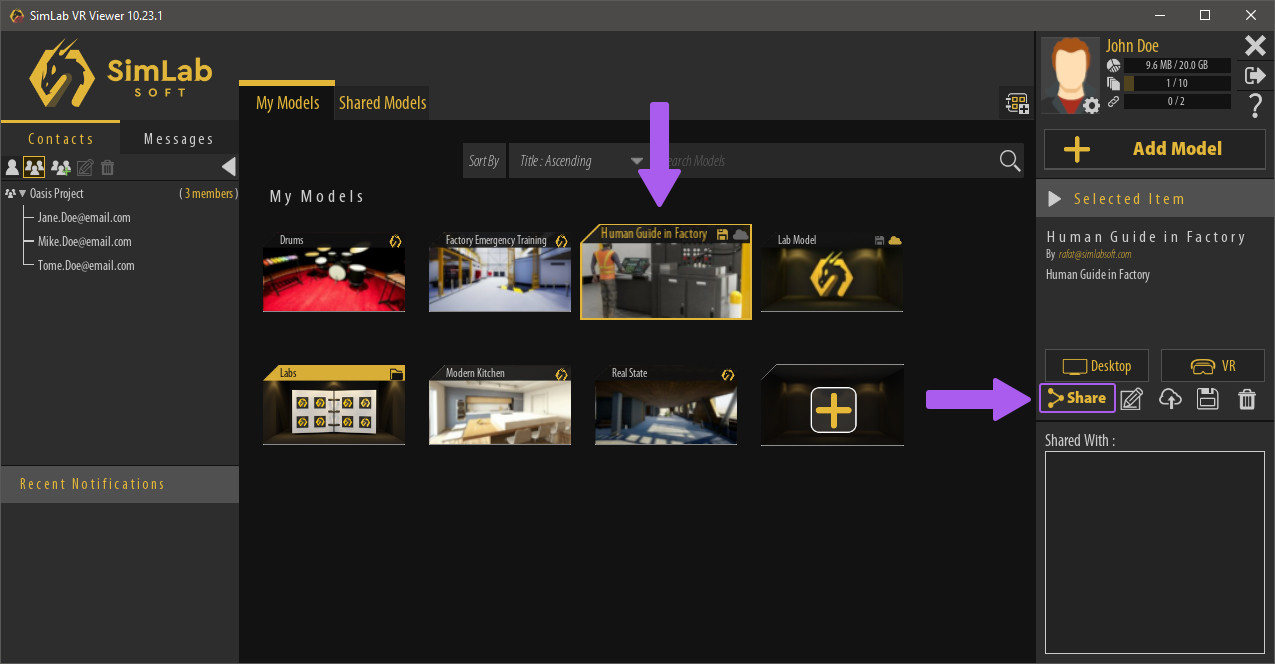Click save icon on Human Guide in Factory
This screenshot has height=664, width=1275.
tap(722, 234)
